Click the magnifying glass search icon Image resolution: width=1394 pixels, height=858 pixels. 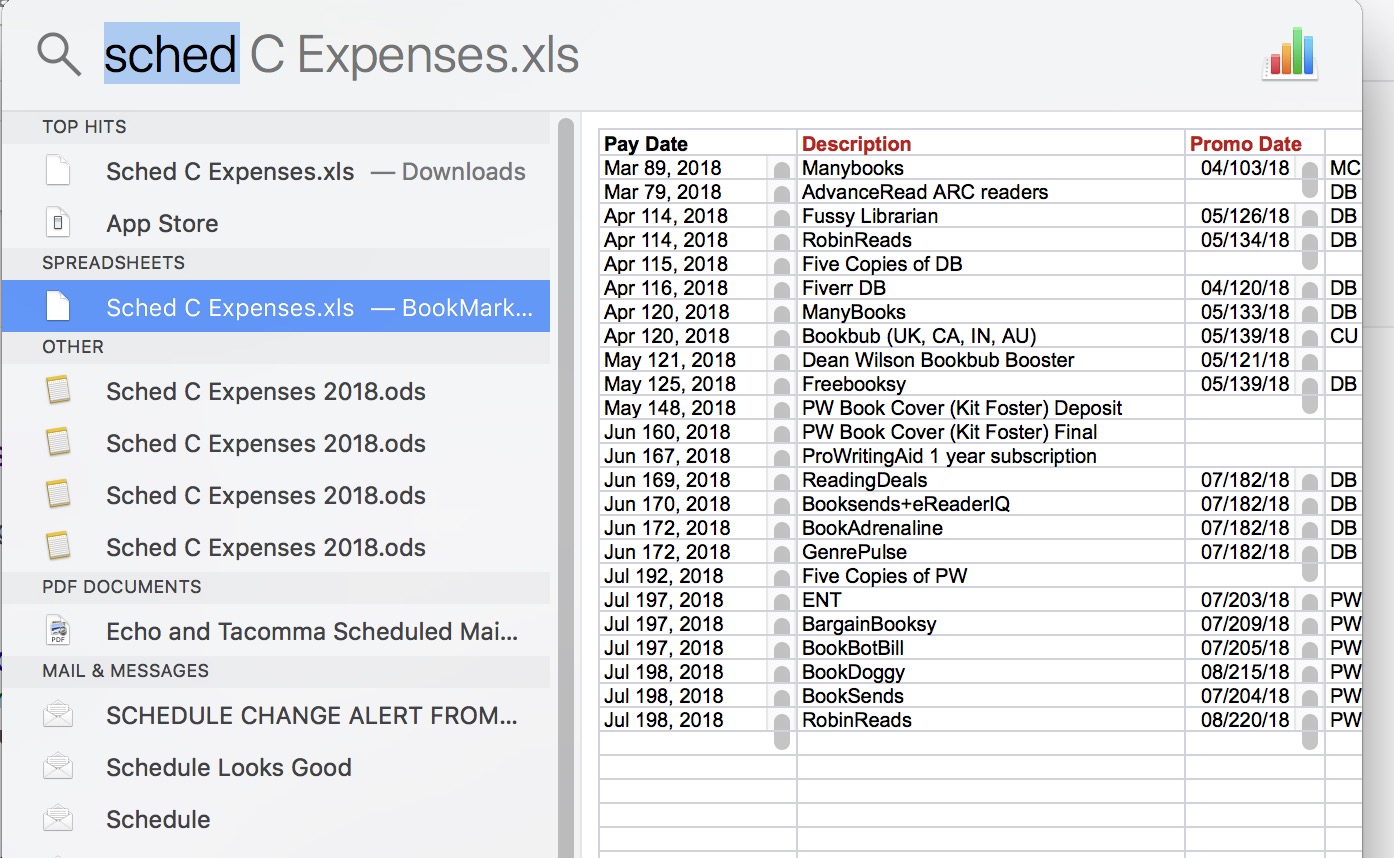pos(59,54)
